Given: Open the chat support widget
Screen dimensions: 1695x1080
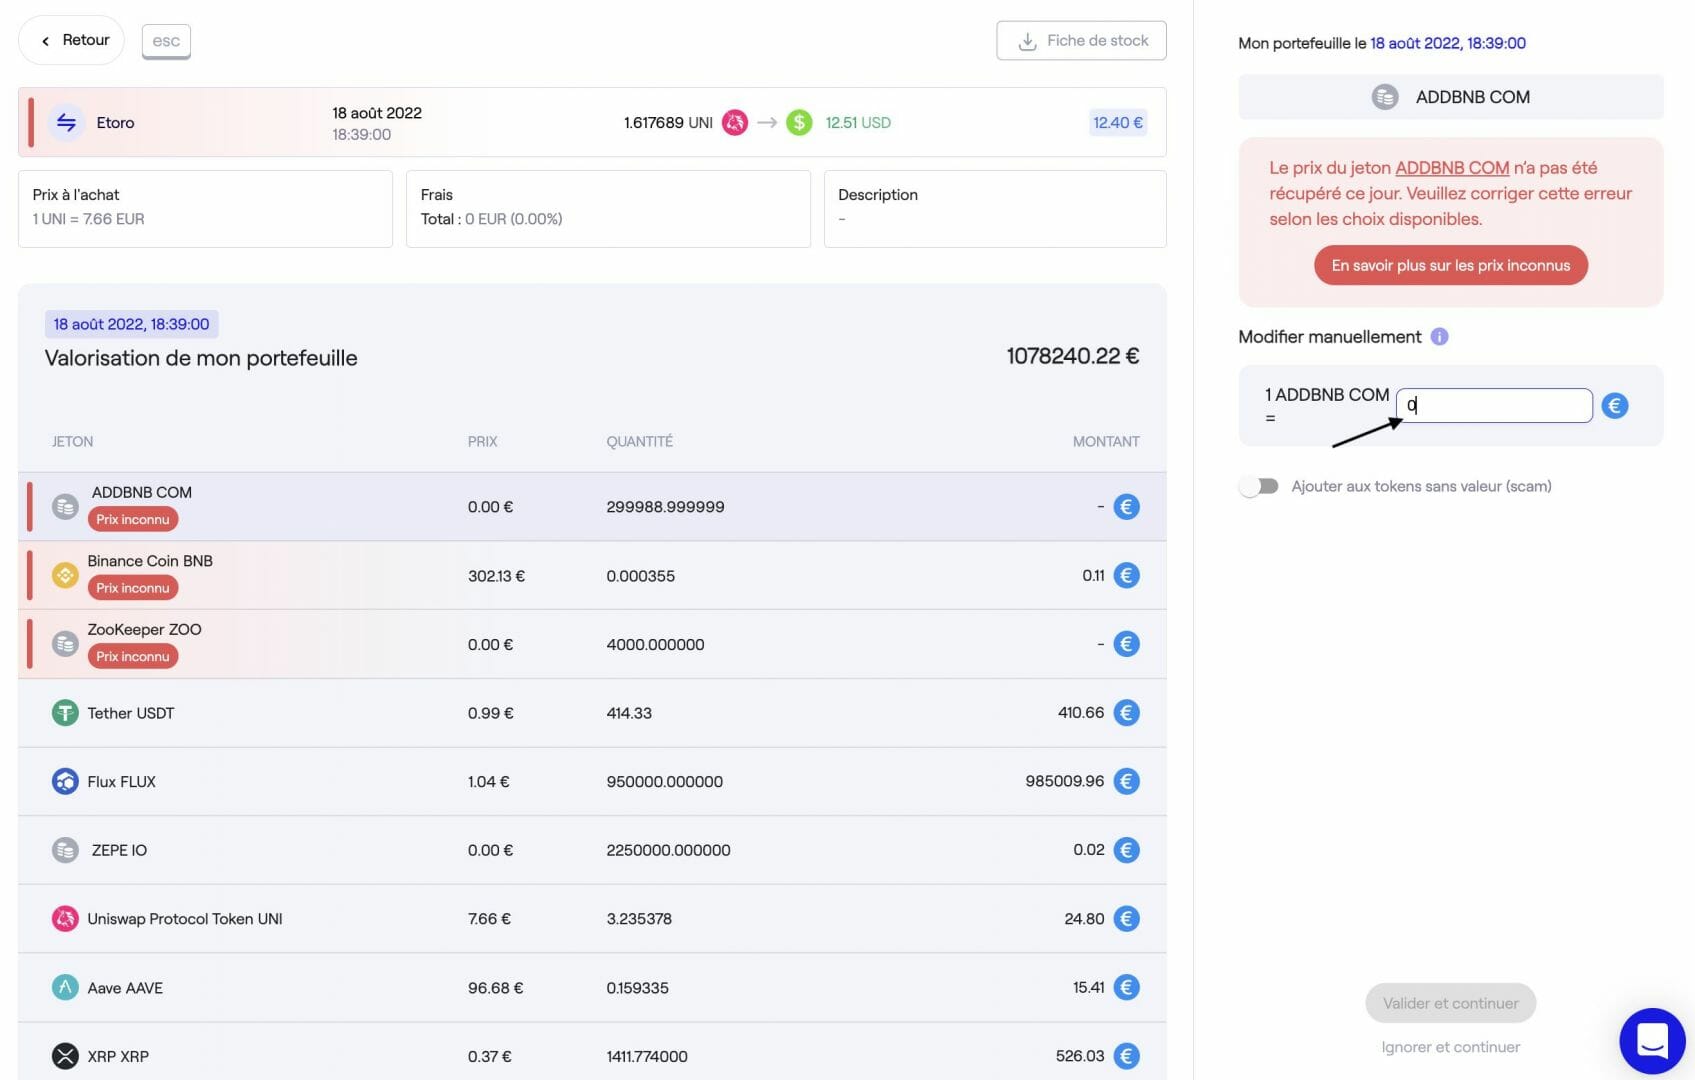Looking at the screenshot, I should tap(1652, 1041).
